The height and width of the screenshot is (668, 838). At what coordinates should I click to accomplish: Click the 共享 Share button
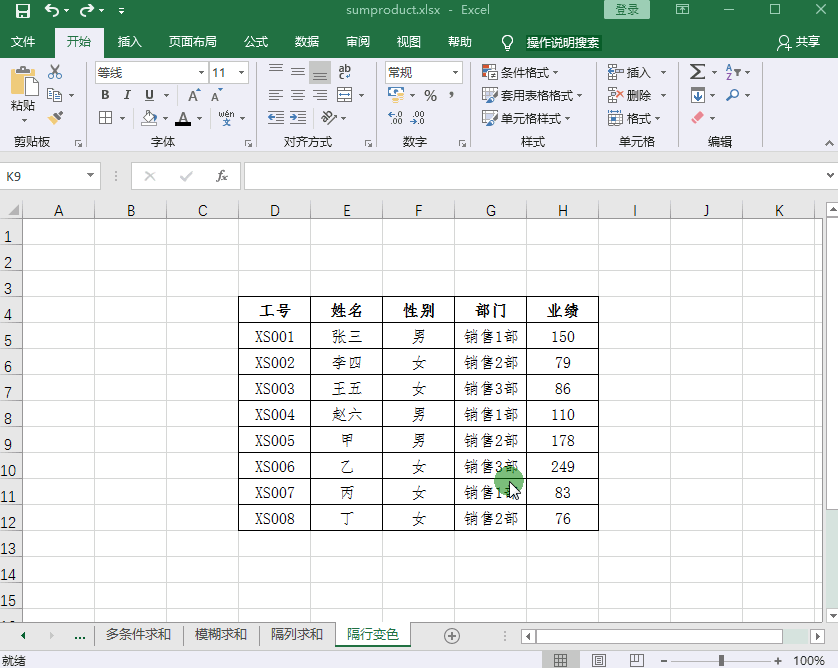798,42
